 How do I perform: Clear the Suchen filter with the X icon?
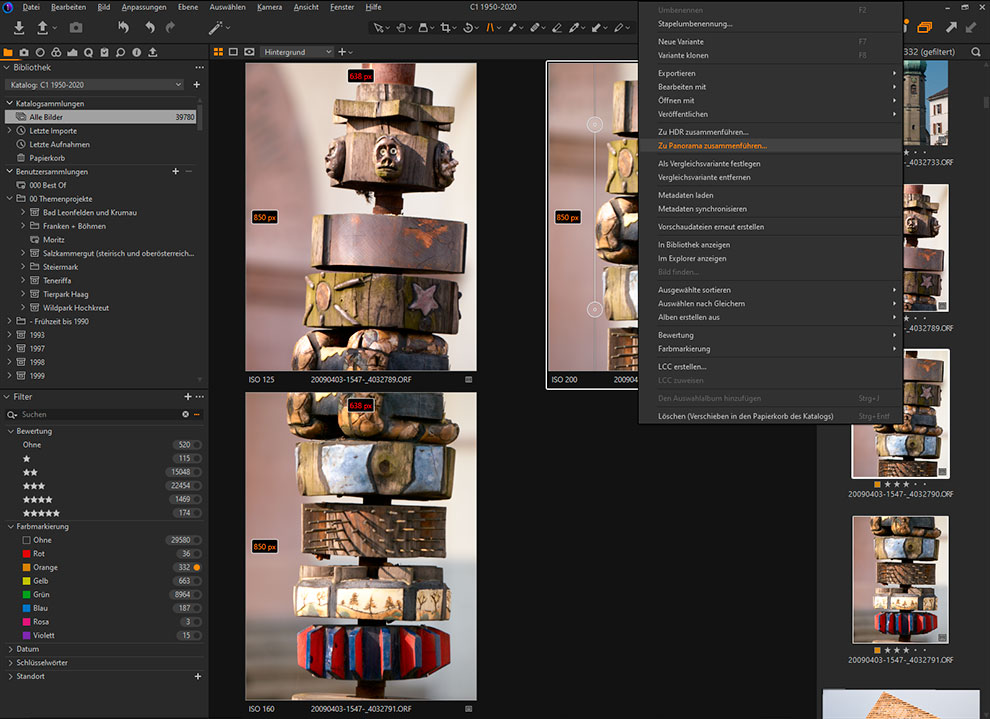(x=186, y=415)
